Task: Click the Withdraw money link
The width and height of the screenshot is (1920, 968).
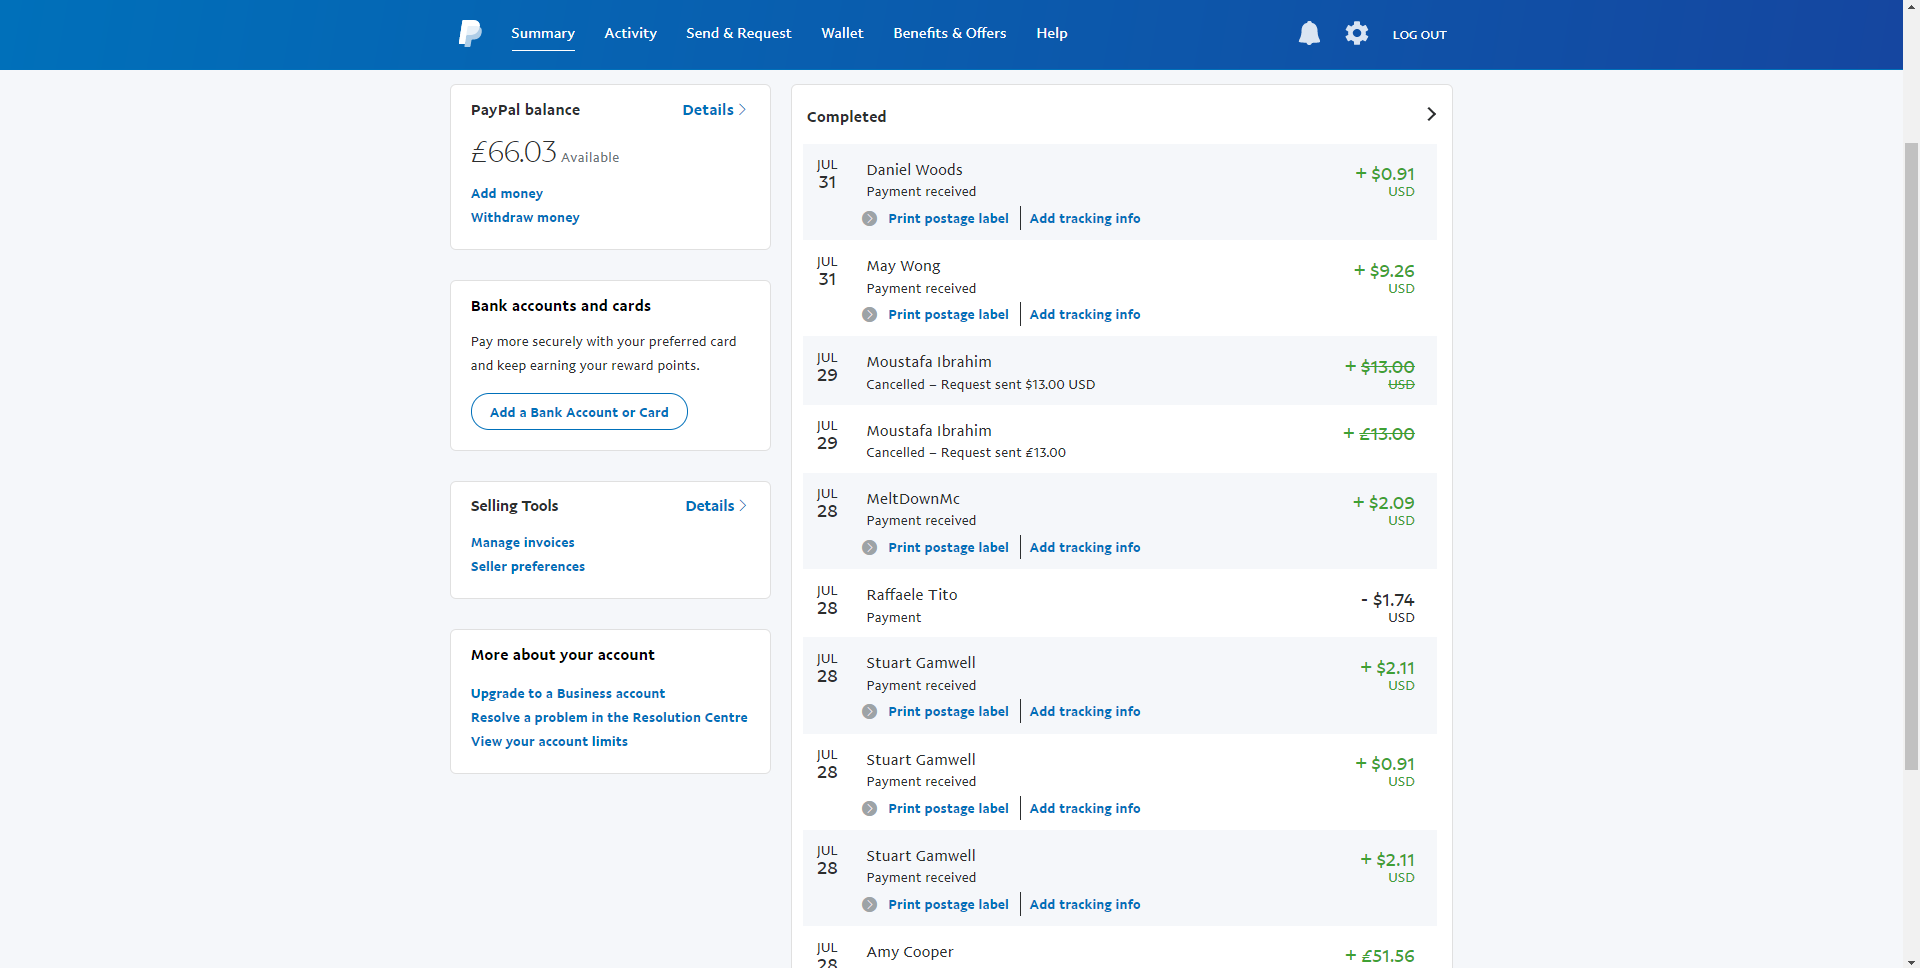Action: coord(525,218)
